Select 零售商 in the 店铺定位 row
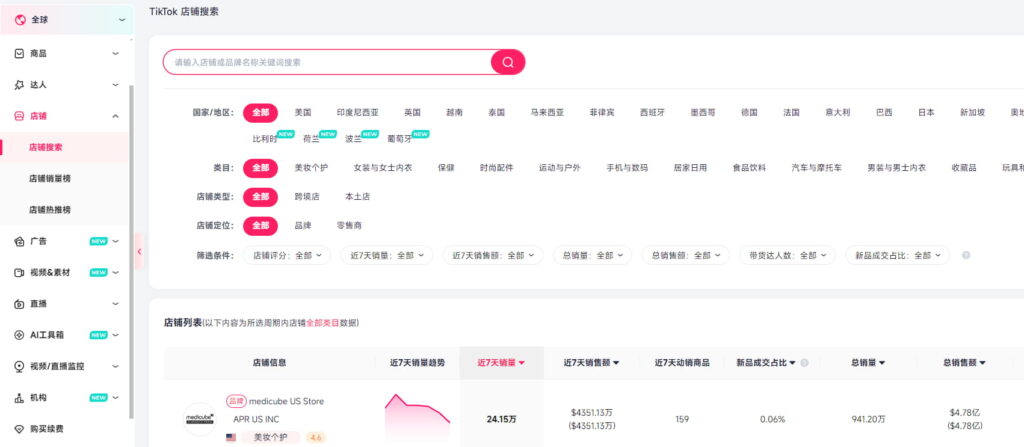1024x447 pixels. pyautogui.click(x=349, y=225)
